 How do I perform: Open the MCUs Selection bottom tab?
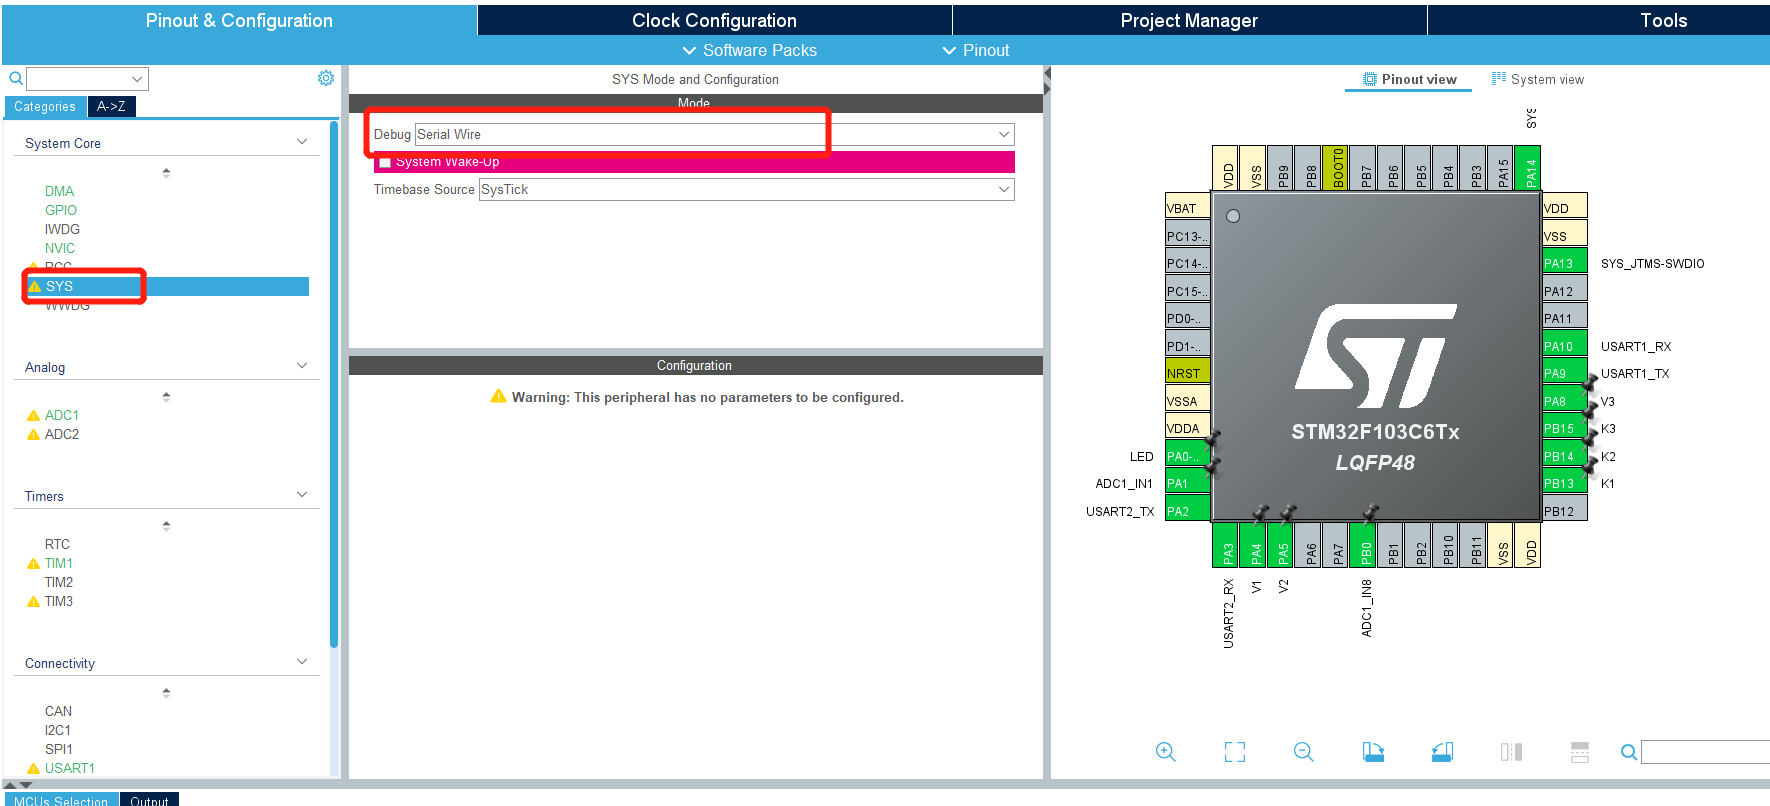click(61, 800)
